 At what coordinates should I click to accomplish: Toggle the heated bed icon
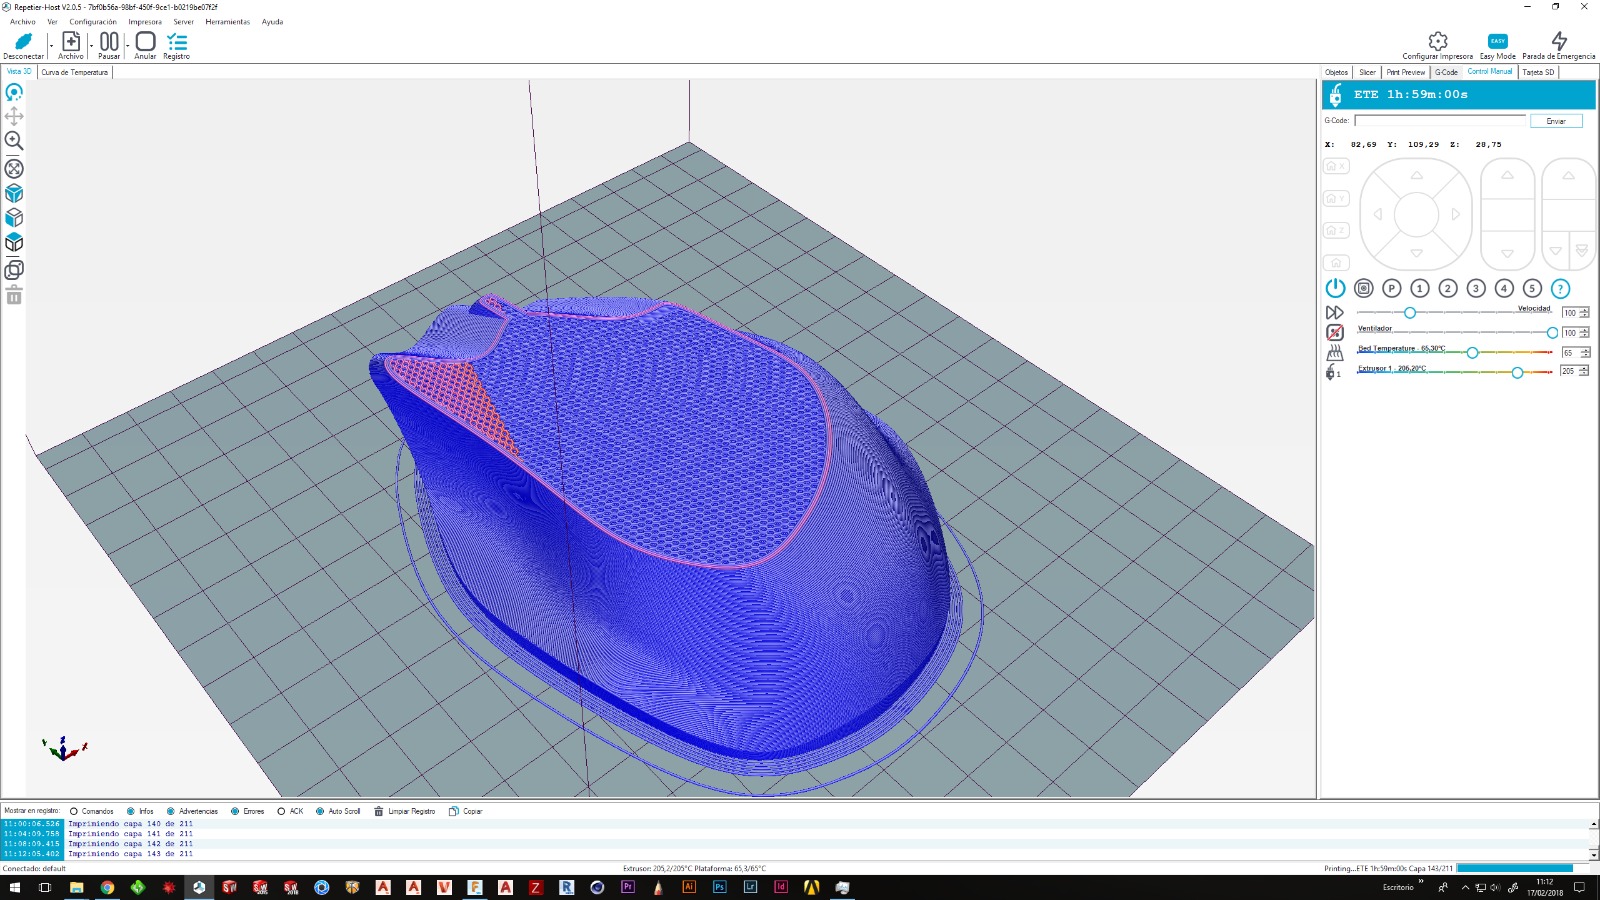coord(1335,352)
